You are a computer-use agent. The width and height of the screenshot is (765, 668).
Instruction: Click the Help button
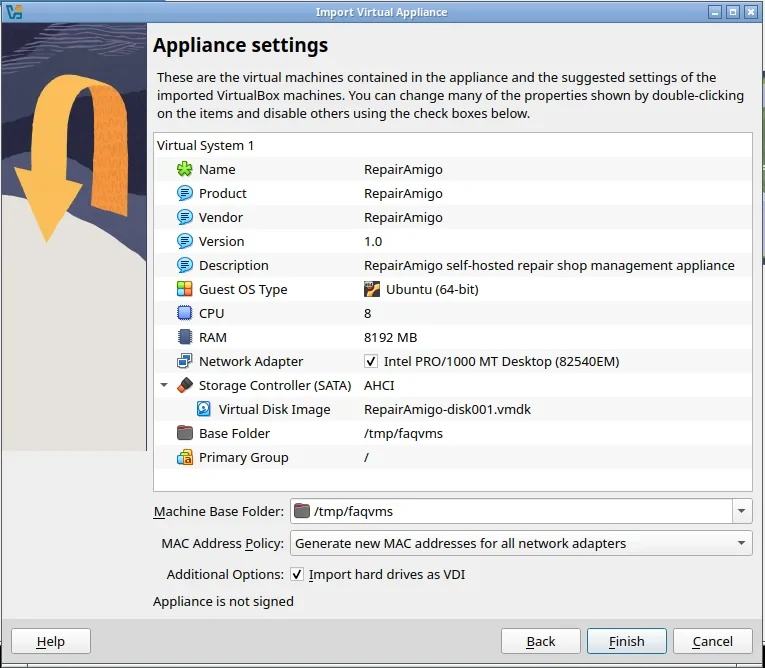pyautogui.click(x=51, y=641)
